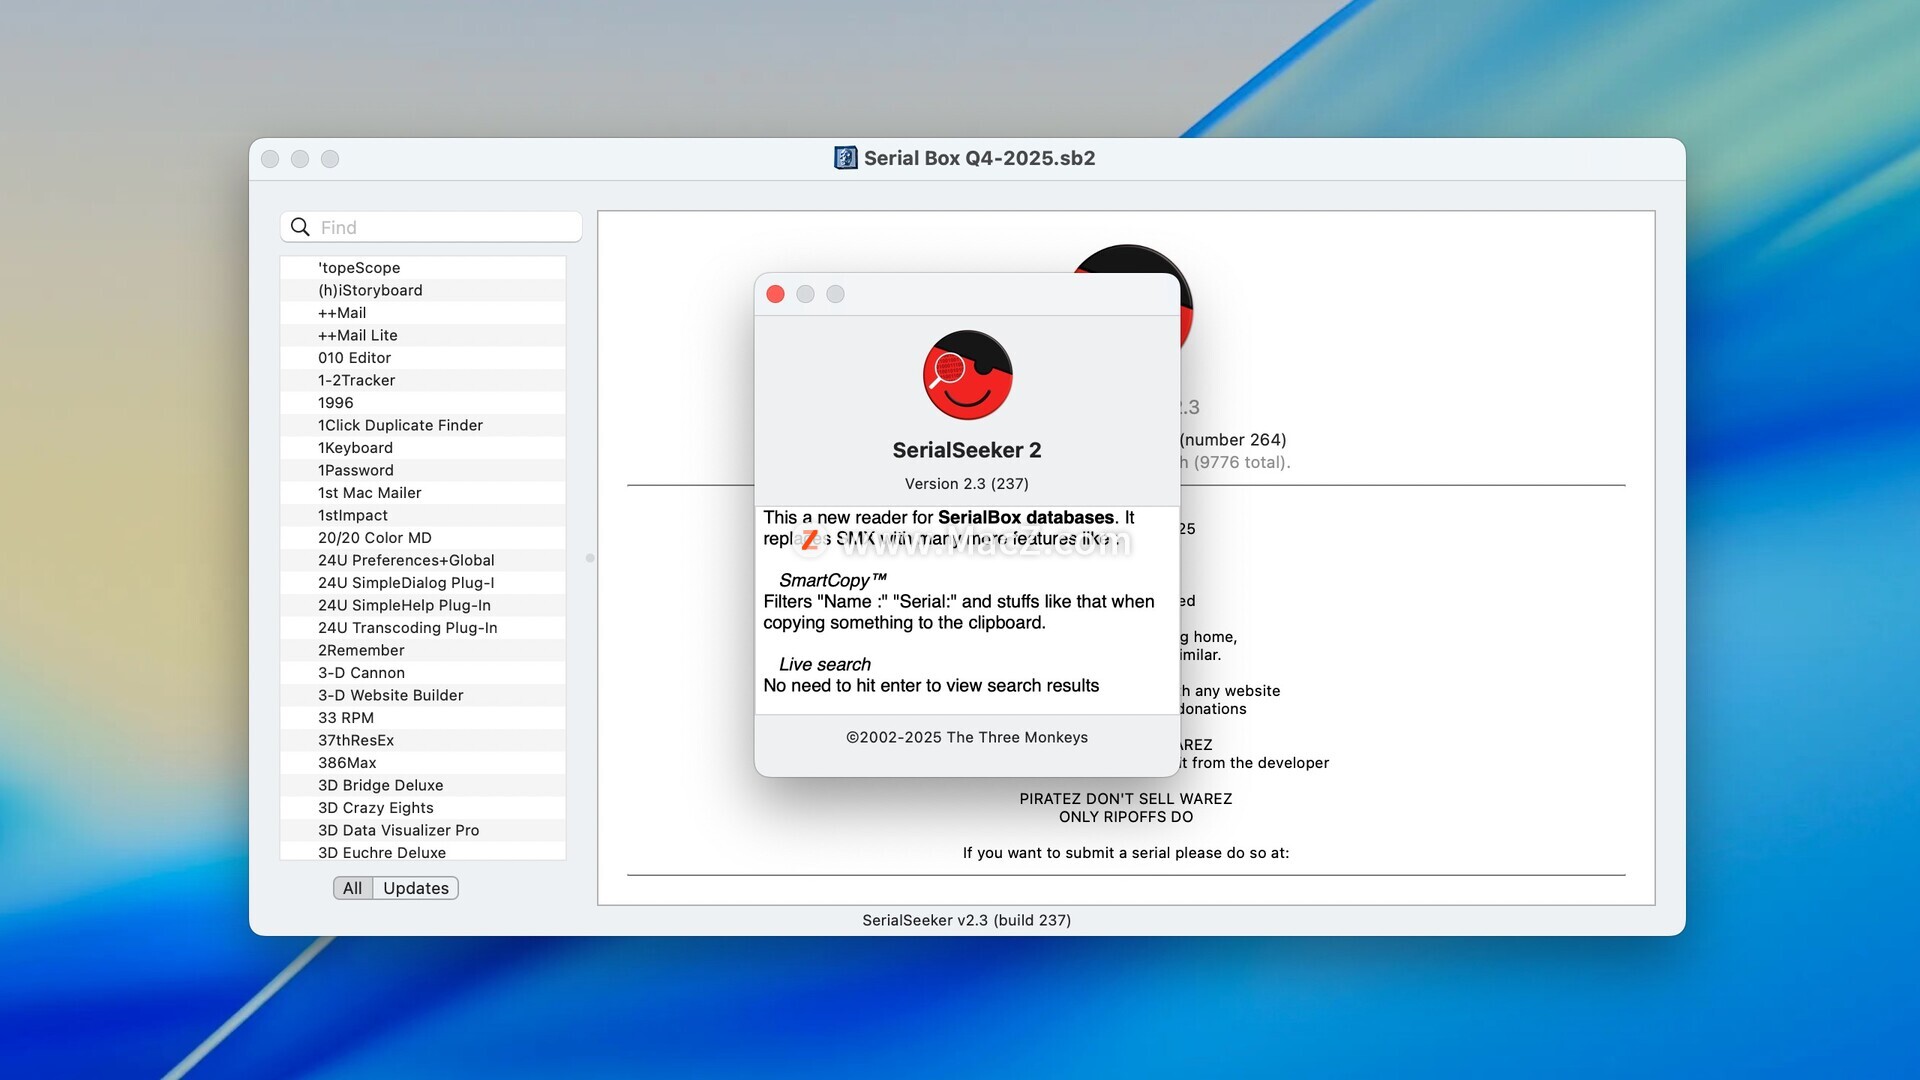Close the SerialSeeker about dialog
This screenshot has height=1080, width=1920.
click(775, 294)
